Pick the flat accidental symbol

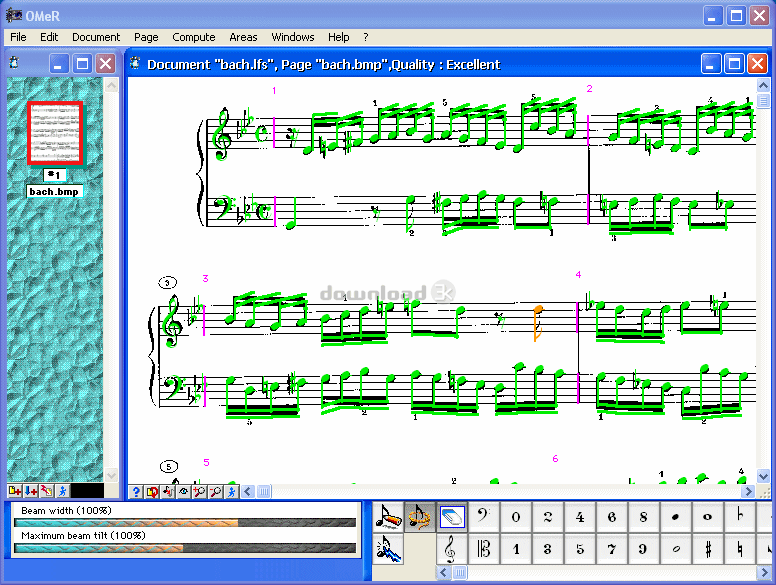(x=740, y=517)
